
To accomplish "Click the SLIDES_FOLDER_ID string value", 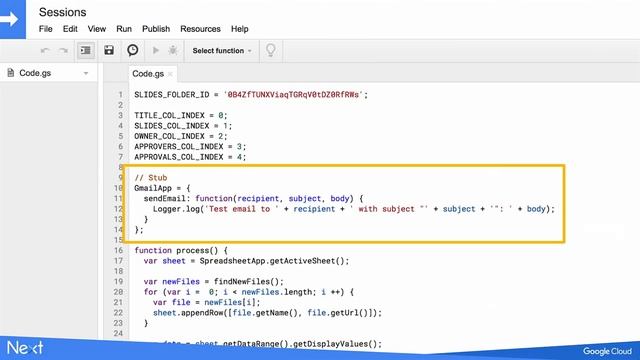I will (x=293, y=95).
